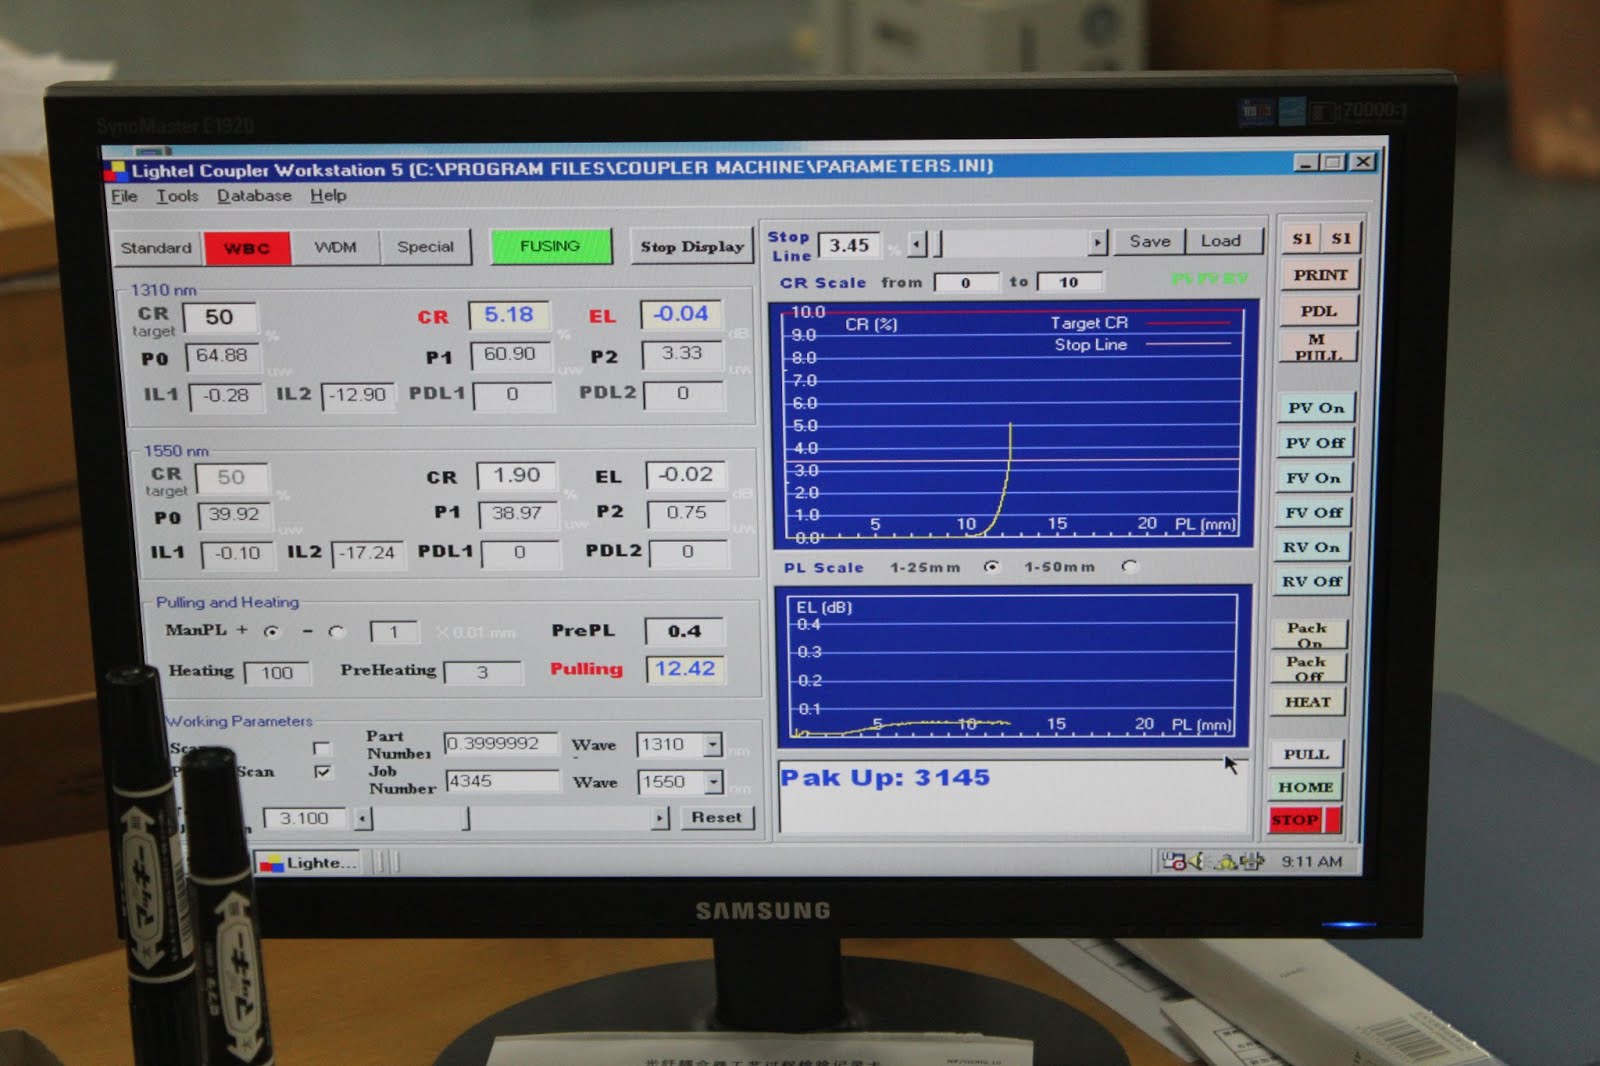Open the File menu
The height and width of the screenshot is (1066, 1600).
click(124, 196)
